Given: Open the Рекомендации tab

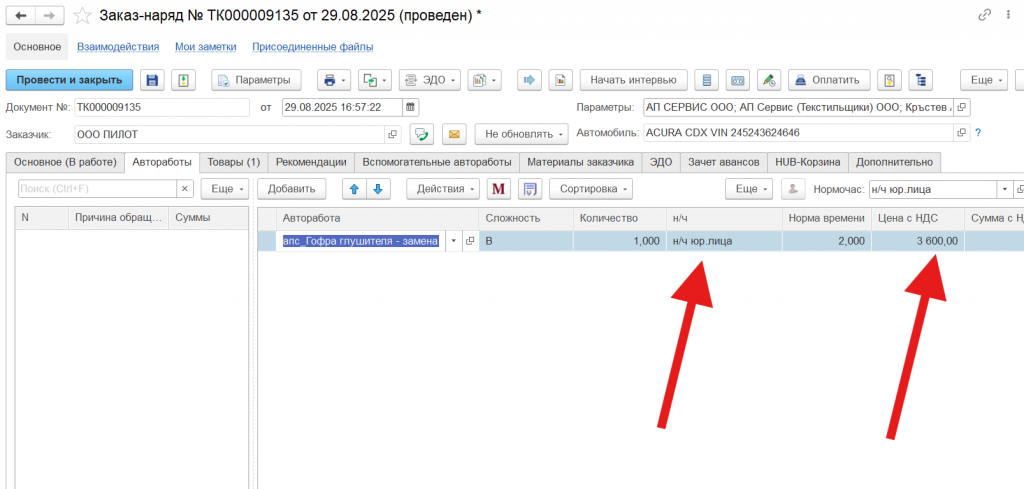Looking at the screenshot, I should point(311,162).
